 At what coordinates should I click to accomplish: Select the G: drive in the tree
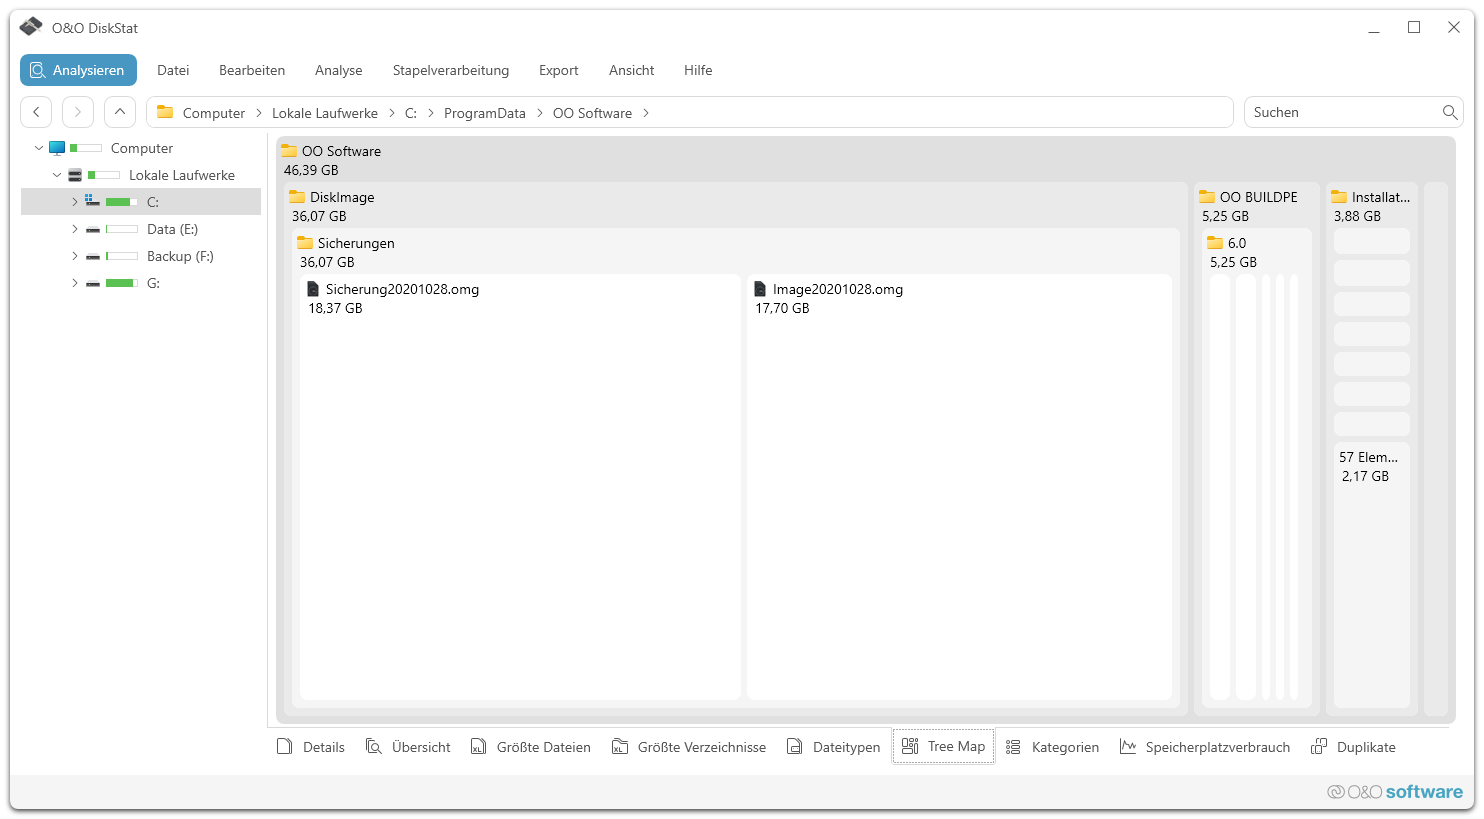153,283
